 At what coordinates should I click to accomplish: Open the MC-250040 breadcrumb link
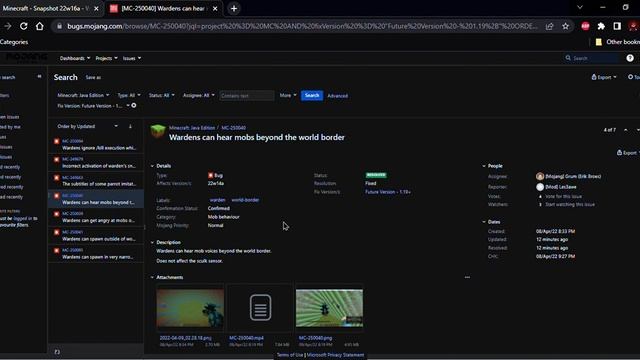click(233, 128)
